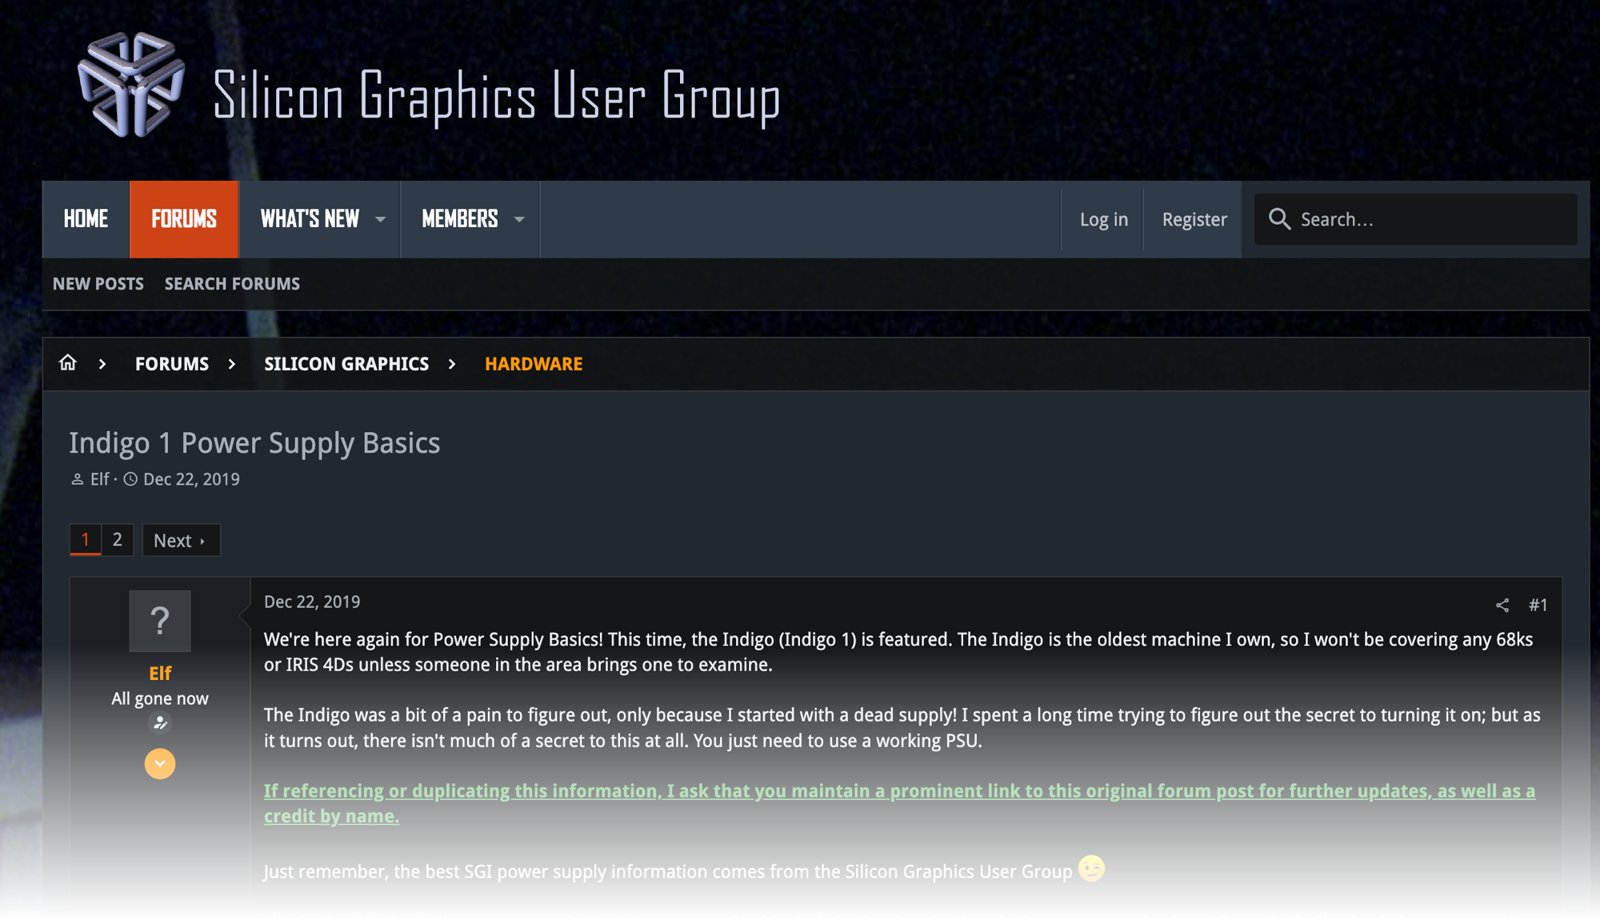
Task: Open the Hardware breadcrumb link
Action: [534, 364]
